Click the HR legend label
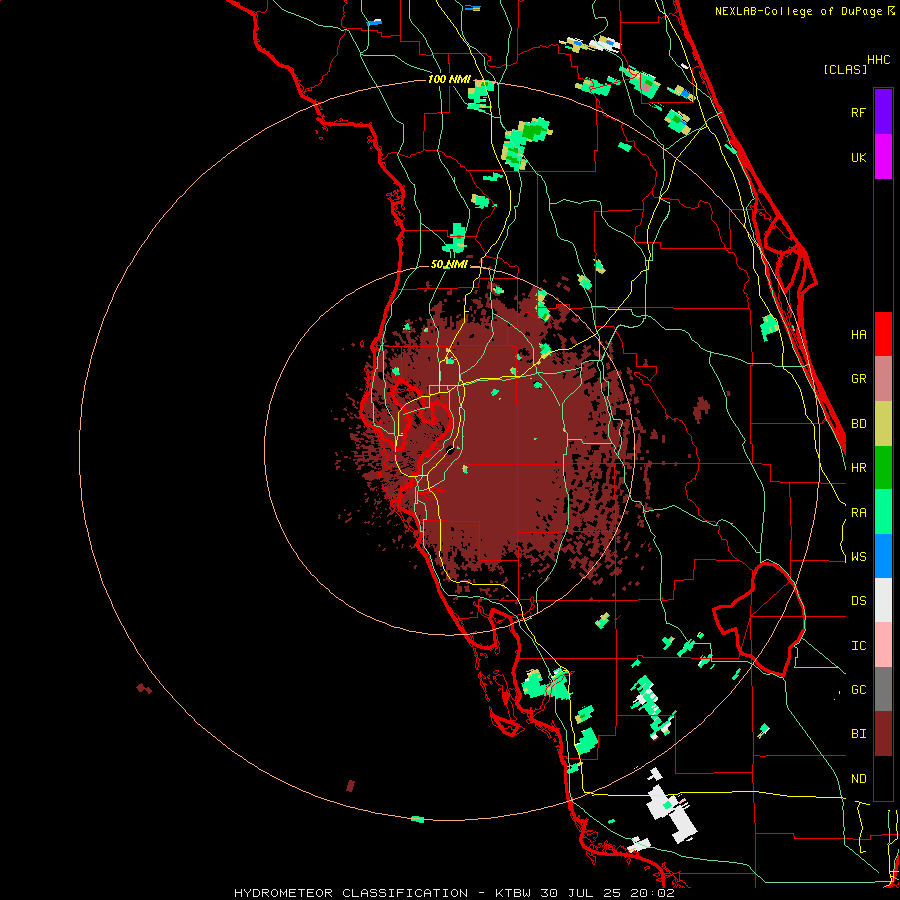 pyautogui.click(x=858, y=468)
